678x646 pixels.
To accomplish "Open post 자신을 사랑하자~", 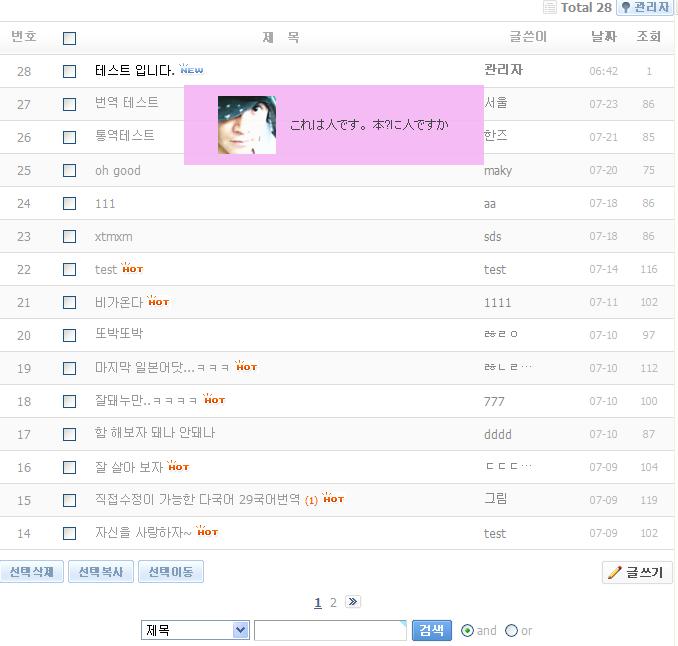I will coord(143,532).
